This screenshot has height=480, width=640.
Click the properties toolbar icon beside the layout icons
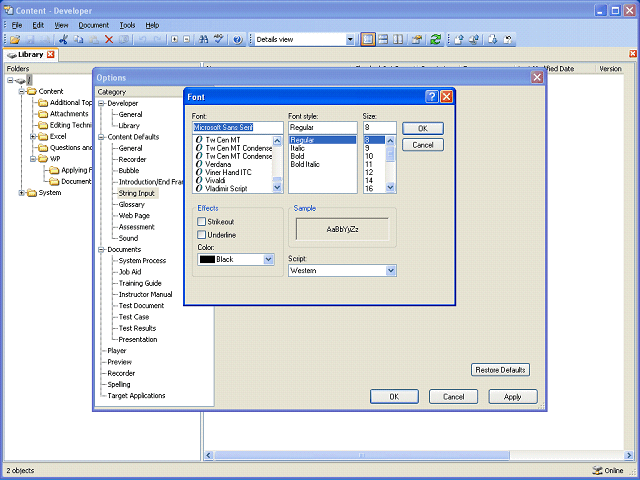pyautogui.click(x=417, y=40)
